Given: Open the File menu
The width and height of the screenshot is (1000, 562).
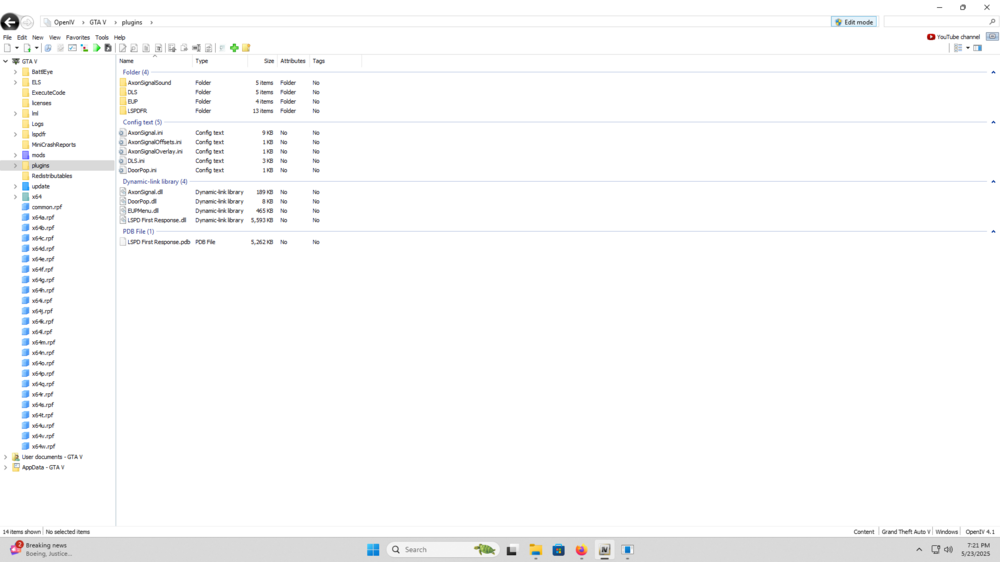Looking at the screenshot, I should tap(7, 38).
